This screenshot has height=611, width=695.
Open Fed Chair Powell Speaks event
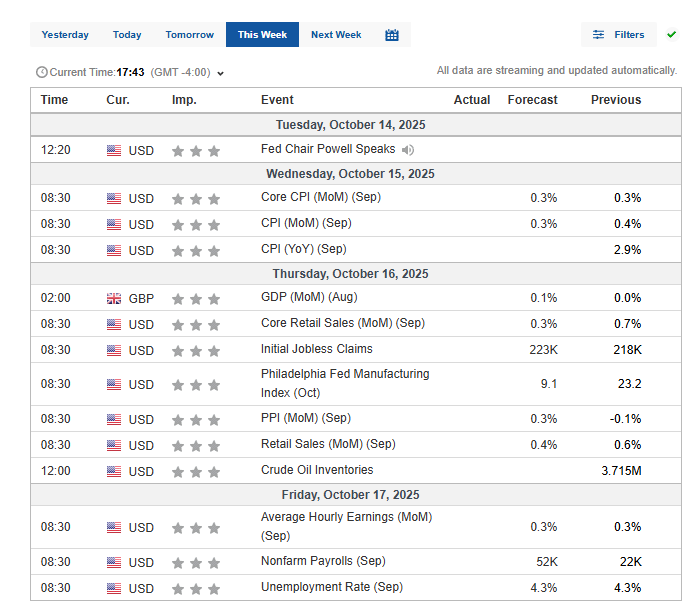tap(328, 149)
